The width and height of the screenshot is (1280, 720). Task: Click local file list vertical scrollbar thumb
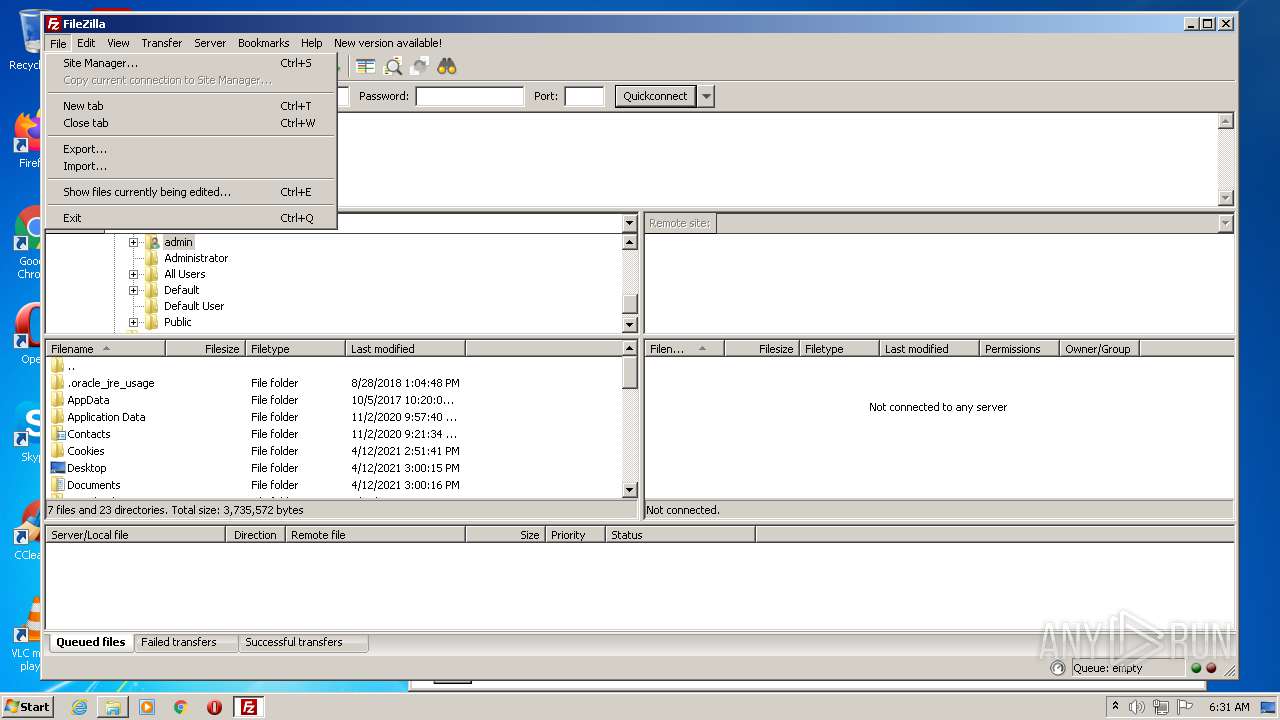coord(630,372)
